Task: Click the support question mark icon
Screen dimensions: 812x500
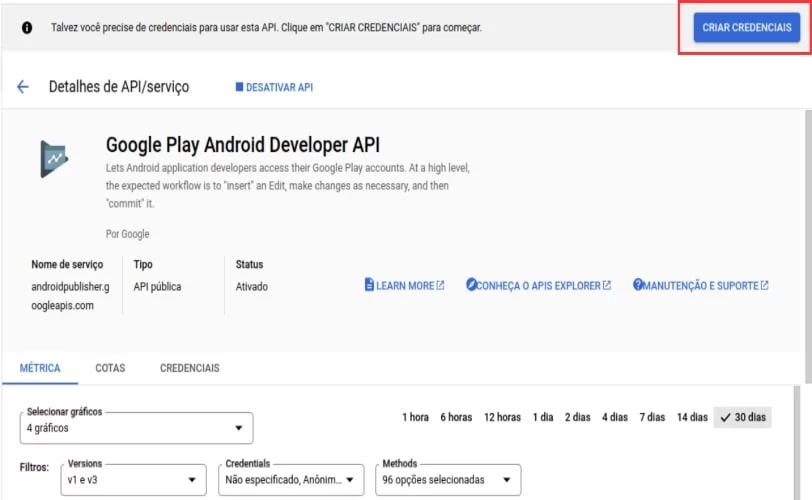Action: tap(638, 284)
